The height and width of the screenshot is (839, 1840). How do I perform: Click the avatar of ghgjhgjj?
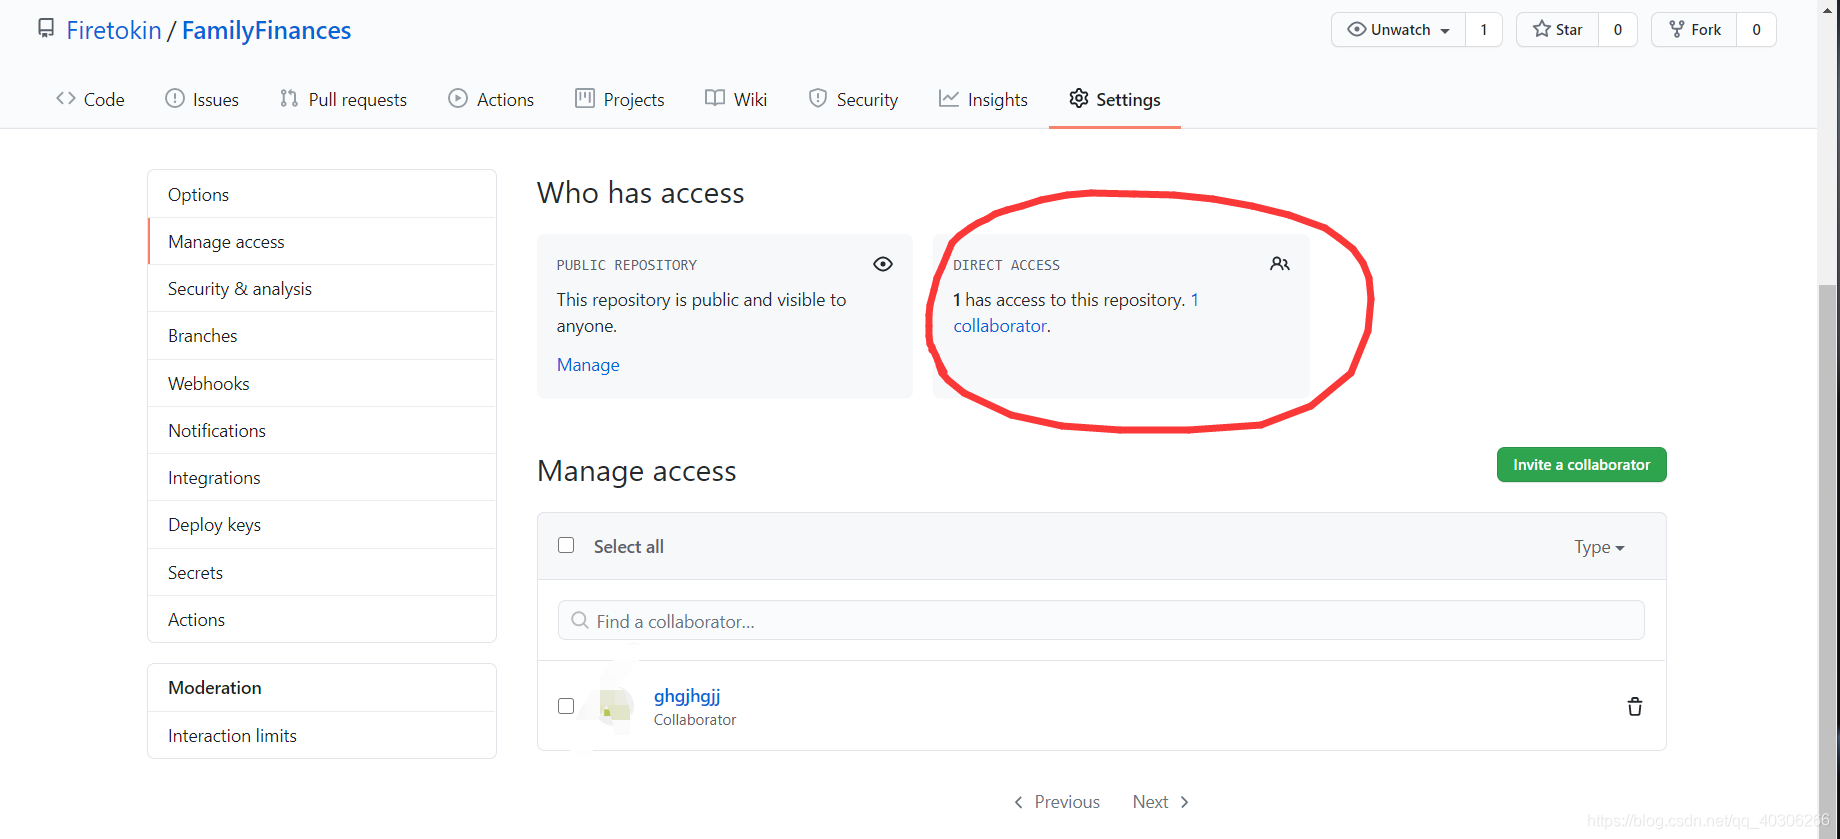(615, 706)
